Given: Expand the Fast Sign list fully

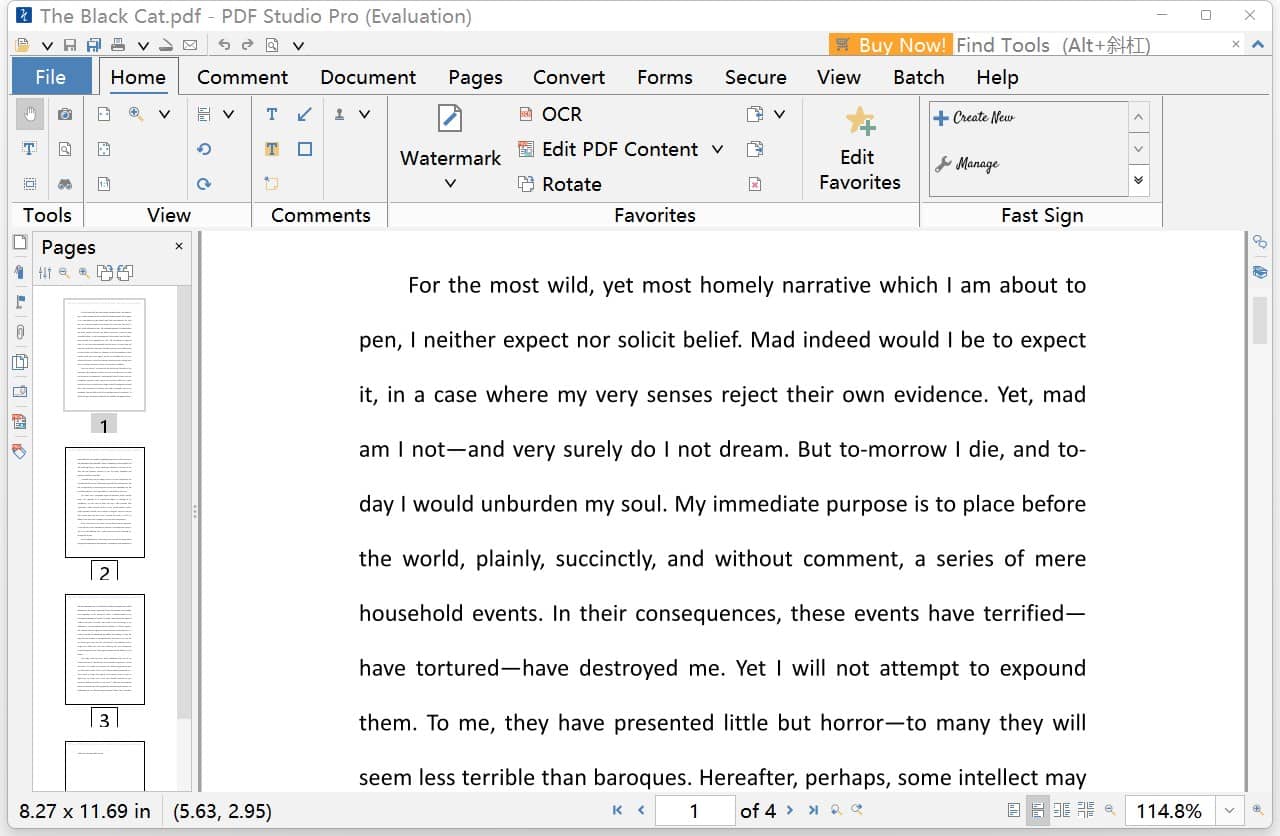Looking at the screenshot, I should (1138, 180).
